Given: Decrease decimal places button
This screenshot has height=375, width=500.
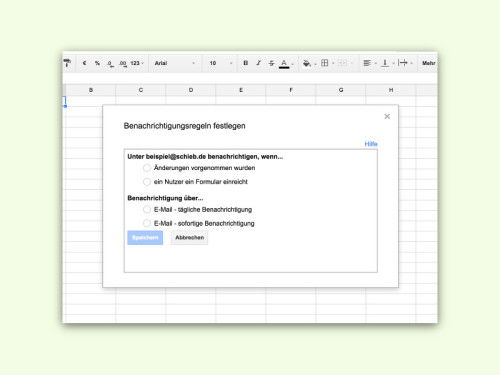Looking at the screenshot, I should pos(110,63).
